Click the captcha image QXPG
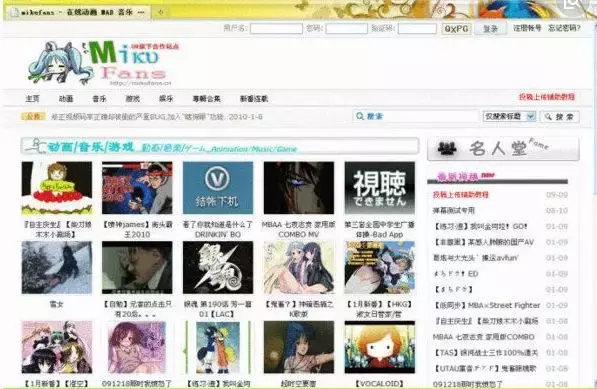The width and height of the screenshot is (597, 389). pos(456,29)
